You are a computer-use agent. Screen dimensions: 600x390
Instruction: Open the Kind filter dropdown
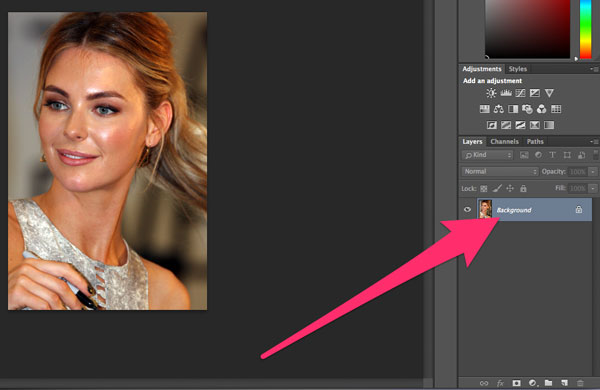[x=487, y=155]
